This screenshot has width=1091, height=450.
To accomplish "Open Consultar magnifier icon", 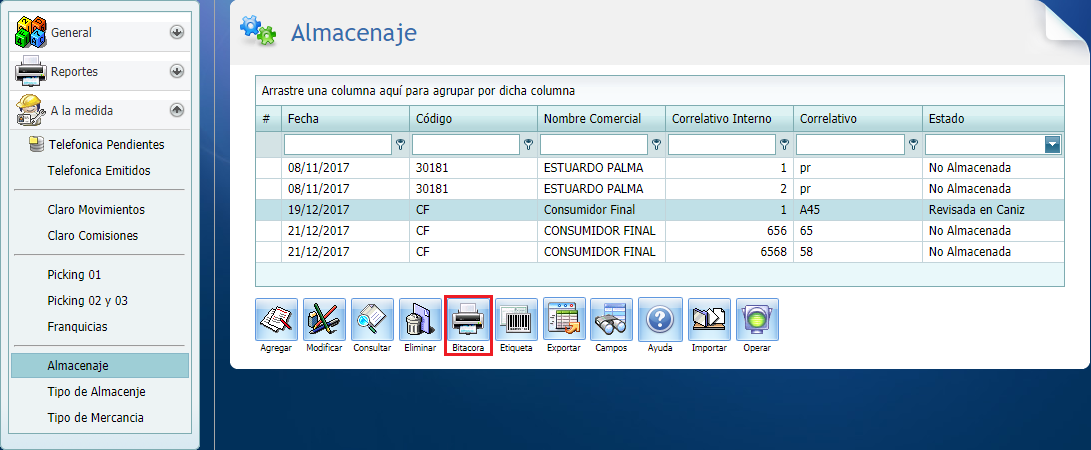I will pyautogui.click(x=372, y=320).
